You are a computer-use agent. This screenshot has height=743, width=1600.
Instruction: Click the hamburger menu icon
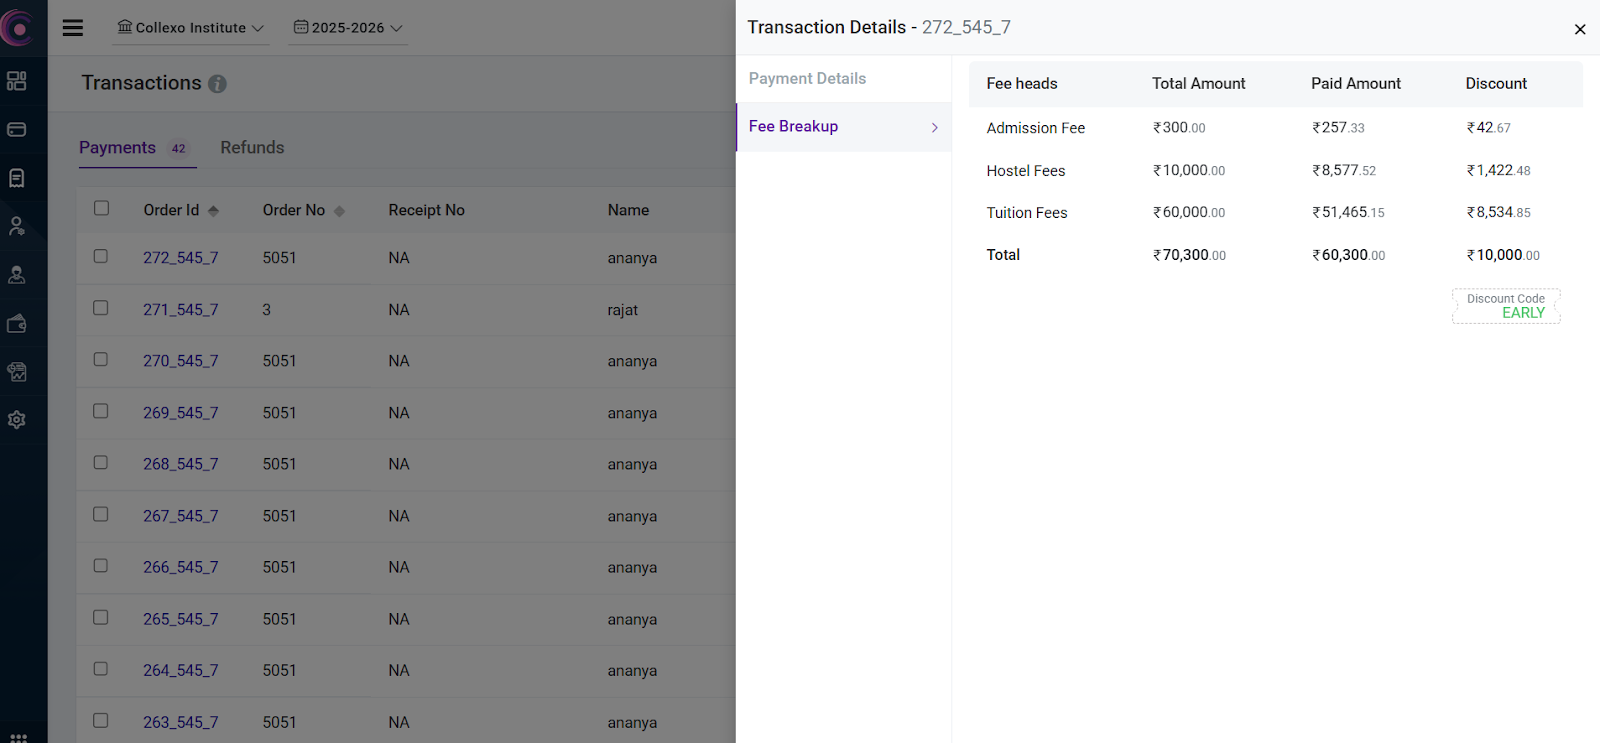[73, 28]
